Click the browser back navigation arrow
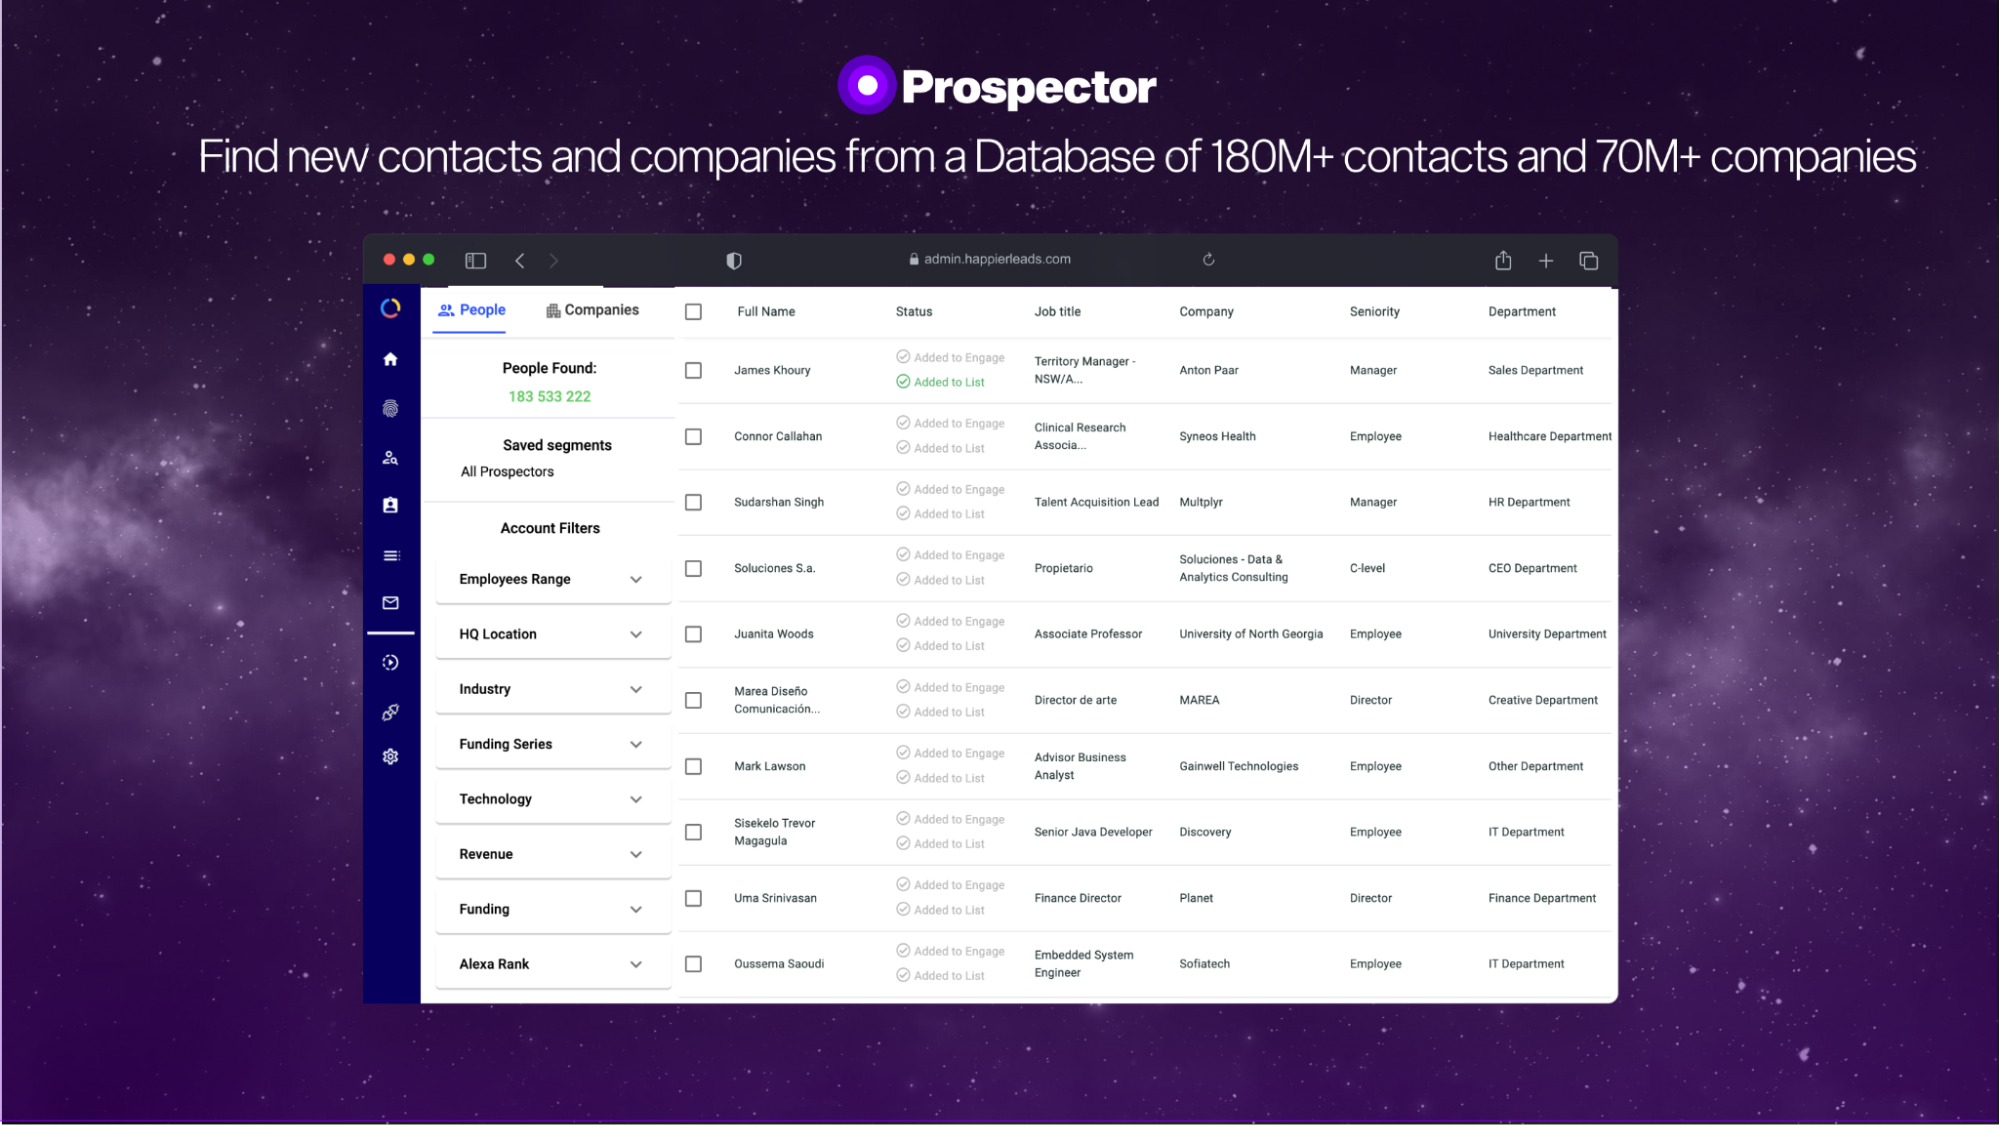The image size is (1999, 1135). [519, 259]
